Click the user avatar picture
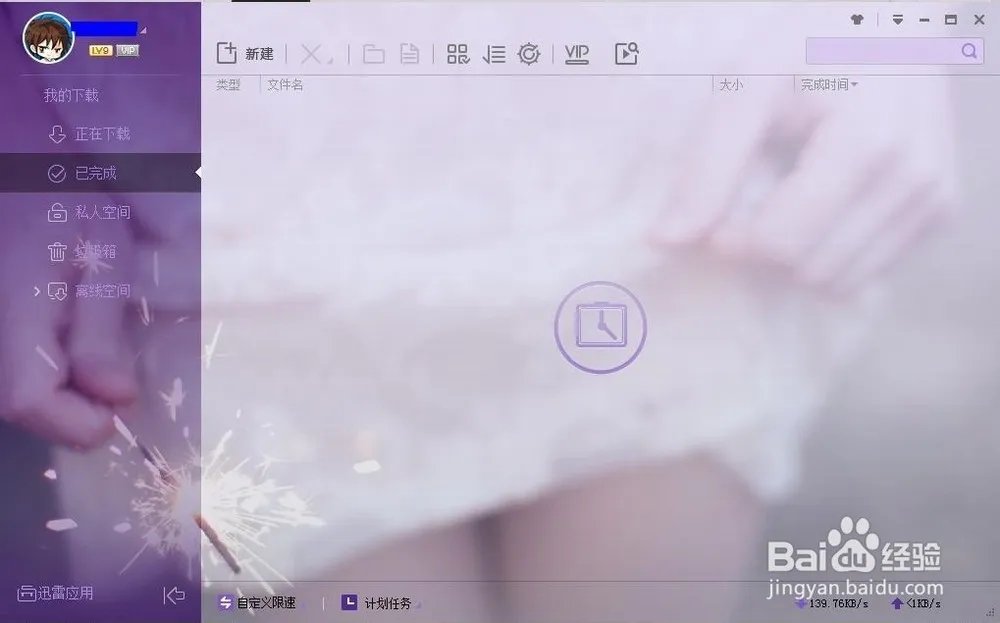This screenshot has width=1000, height=623. click(x=48, y=38)
